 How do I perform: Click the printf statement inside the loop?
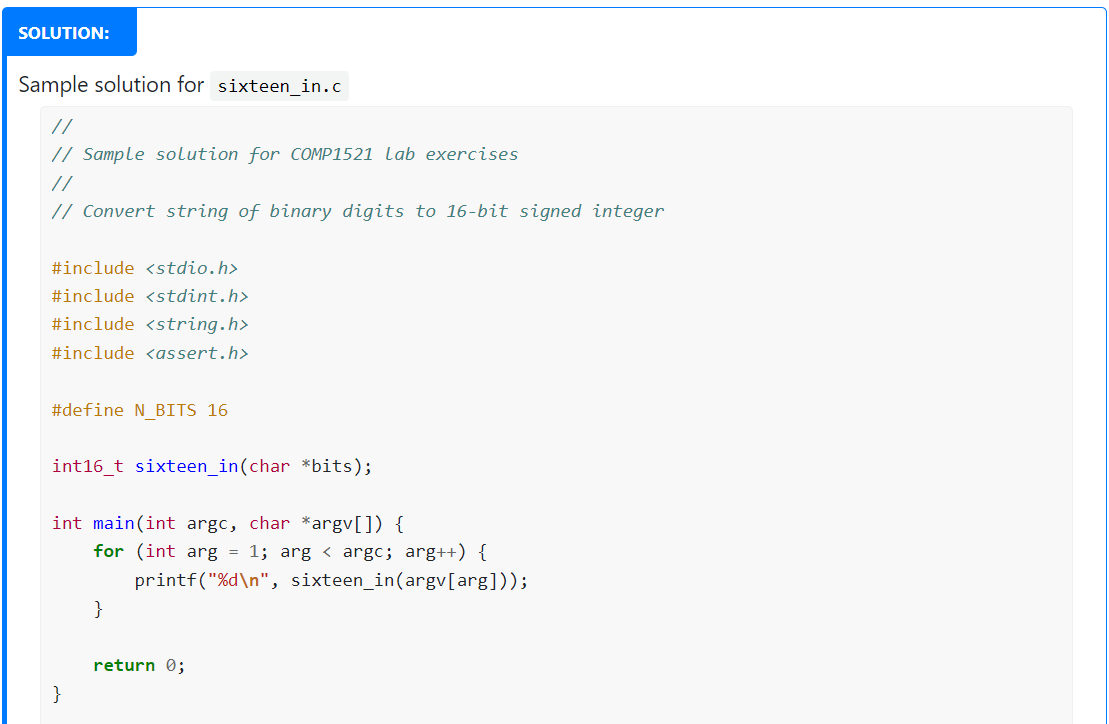(330, 580)
